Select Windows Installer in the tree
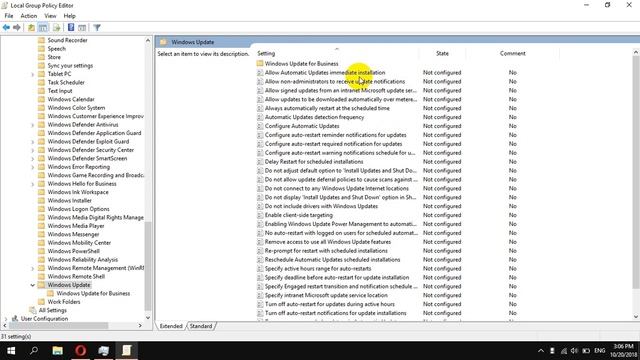Viewport: 640px width, 360px height. pos(70,200)
